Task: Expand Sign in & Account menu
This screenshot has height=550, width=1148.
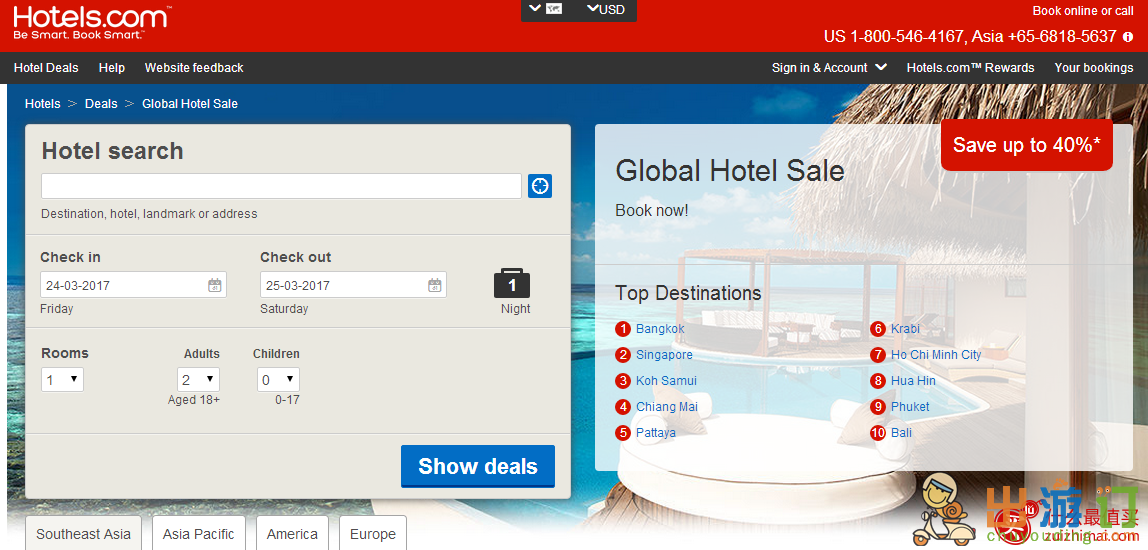Action: pos(830,67)
